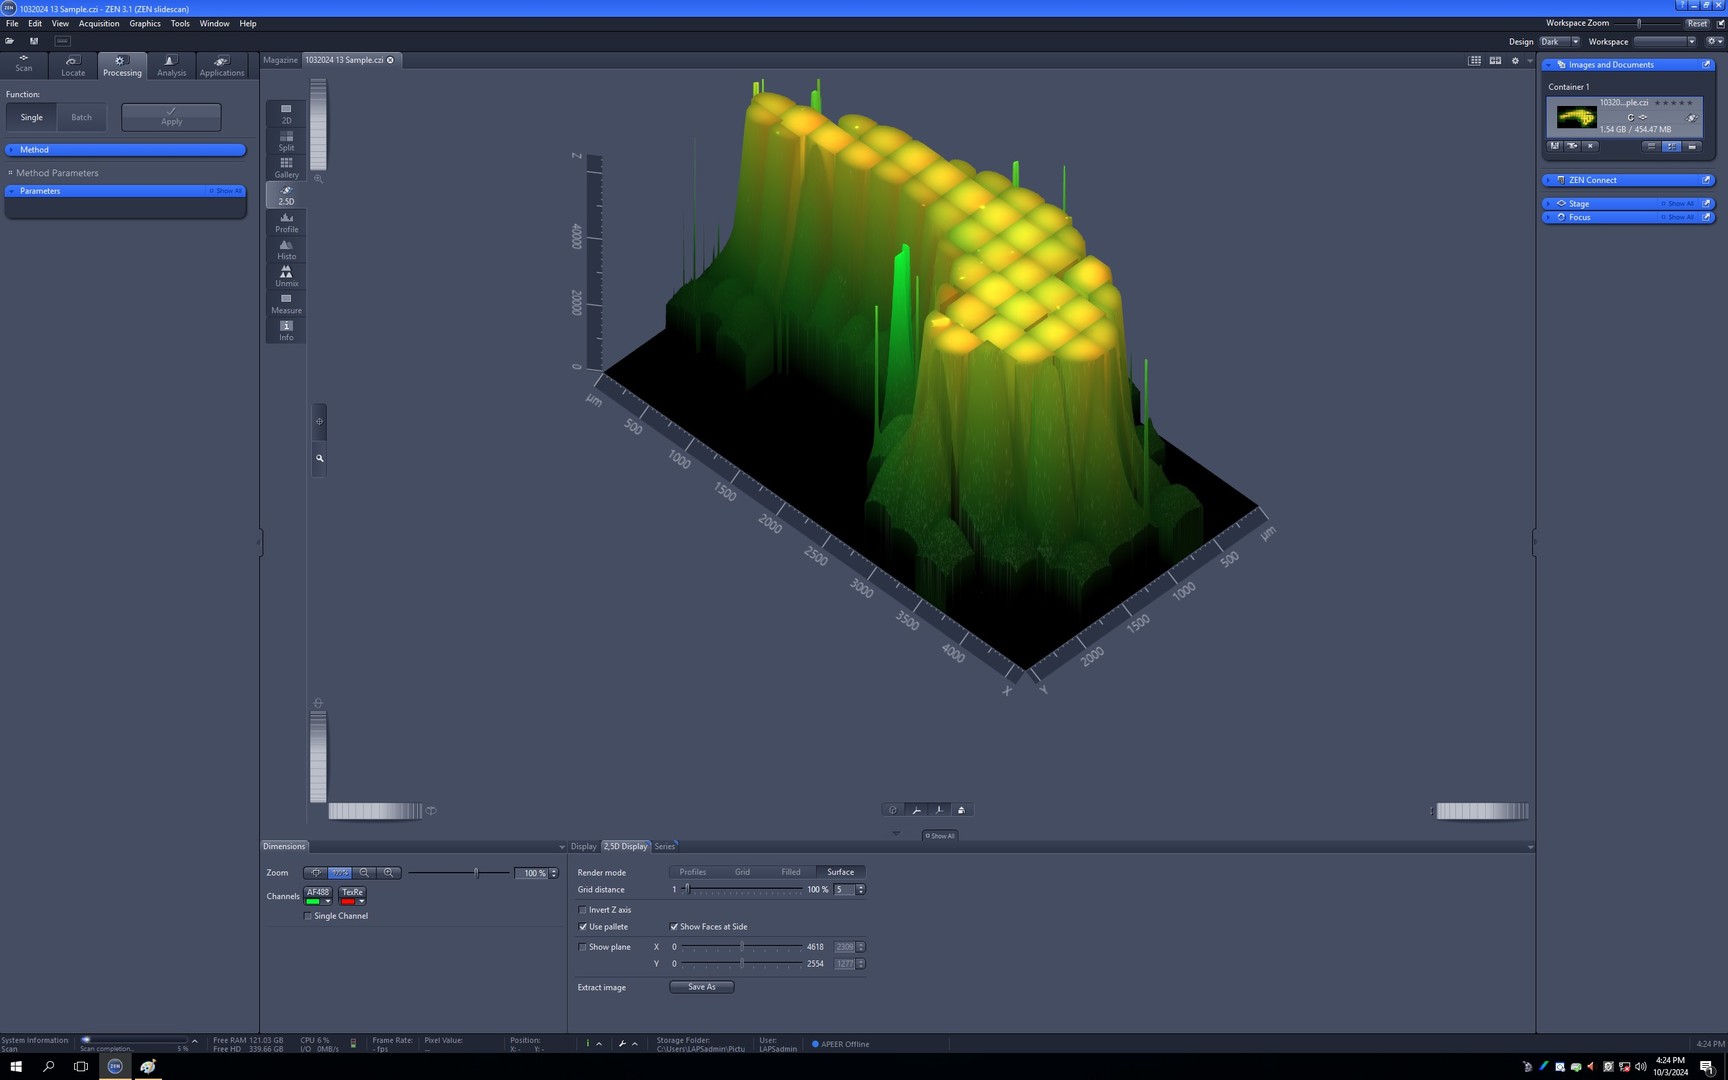The width and height of the screenshot is (1728, 1080).
Task: Toggle the Show plane checkbox
Action: [583, 947]
